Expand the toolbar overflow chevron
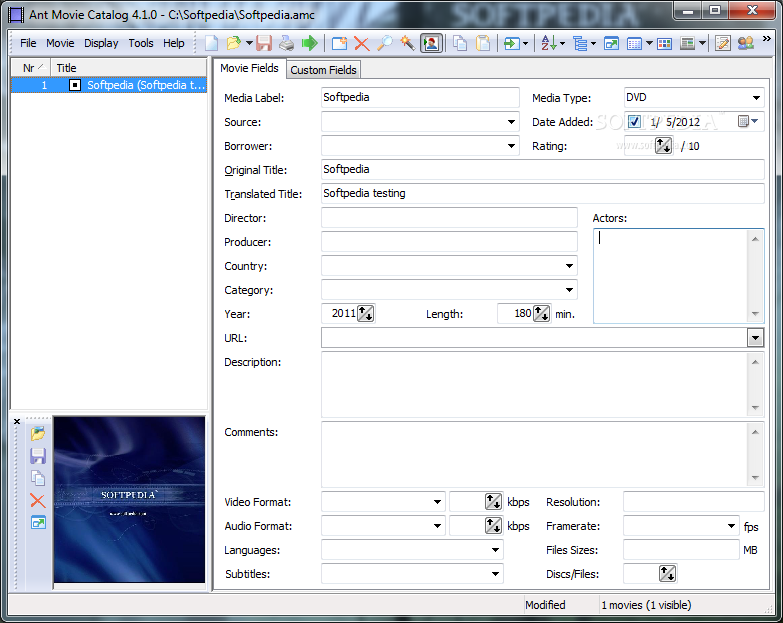This screenshot has width=783, height=623. click(767, 38)
